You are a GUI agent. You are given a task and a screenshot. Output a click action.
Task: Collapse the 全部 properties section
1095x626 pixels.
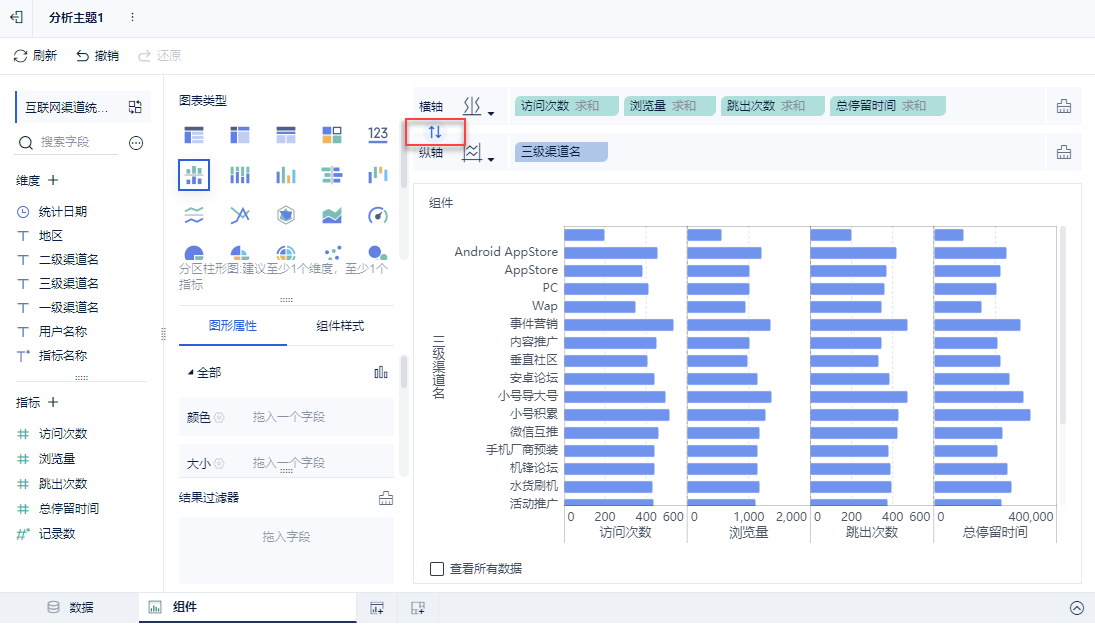190,372
